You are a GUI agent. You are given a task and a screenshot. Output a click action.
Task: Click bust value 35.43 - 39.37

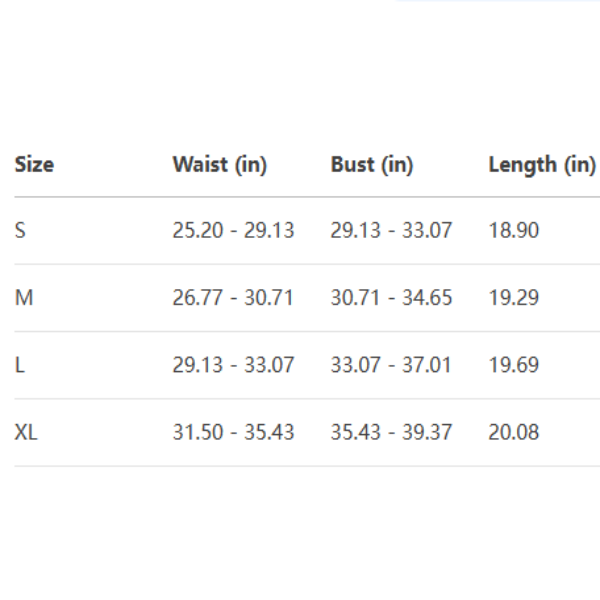point(391,433)
